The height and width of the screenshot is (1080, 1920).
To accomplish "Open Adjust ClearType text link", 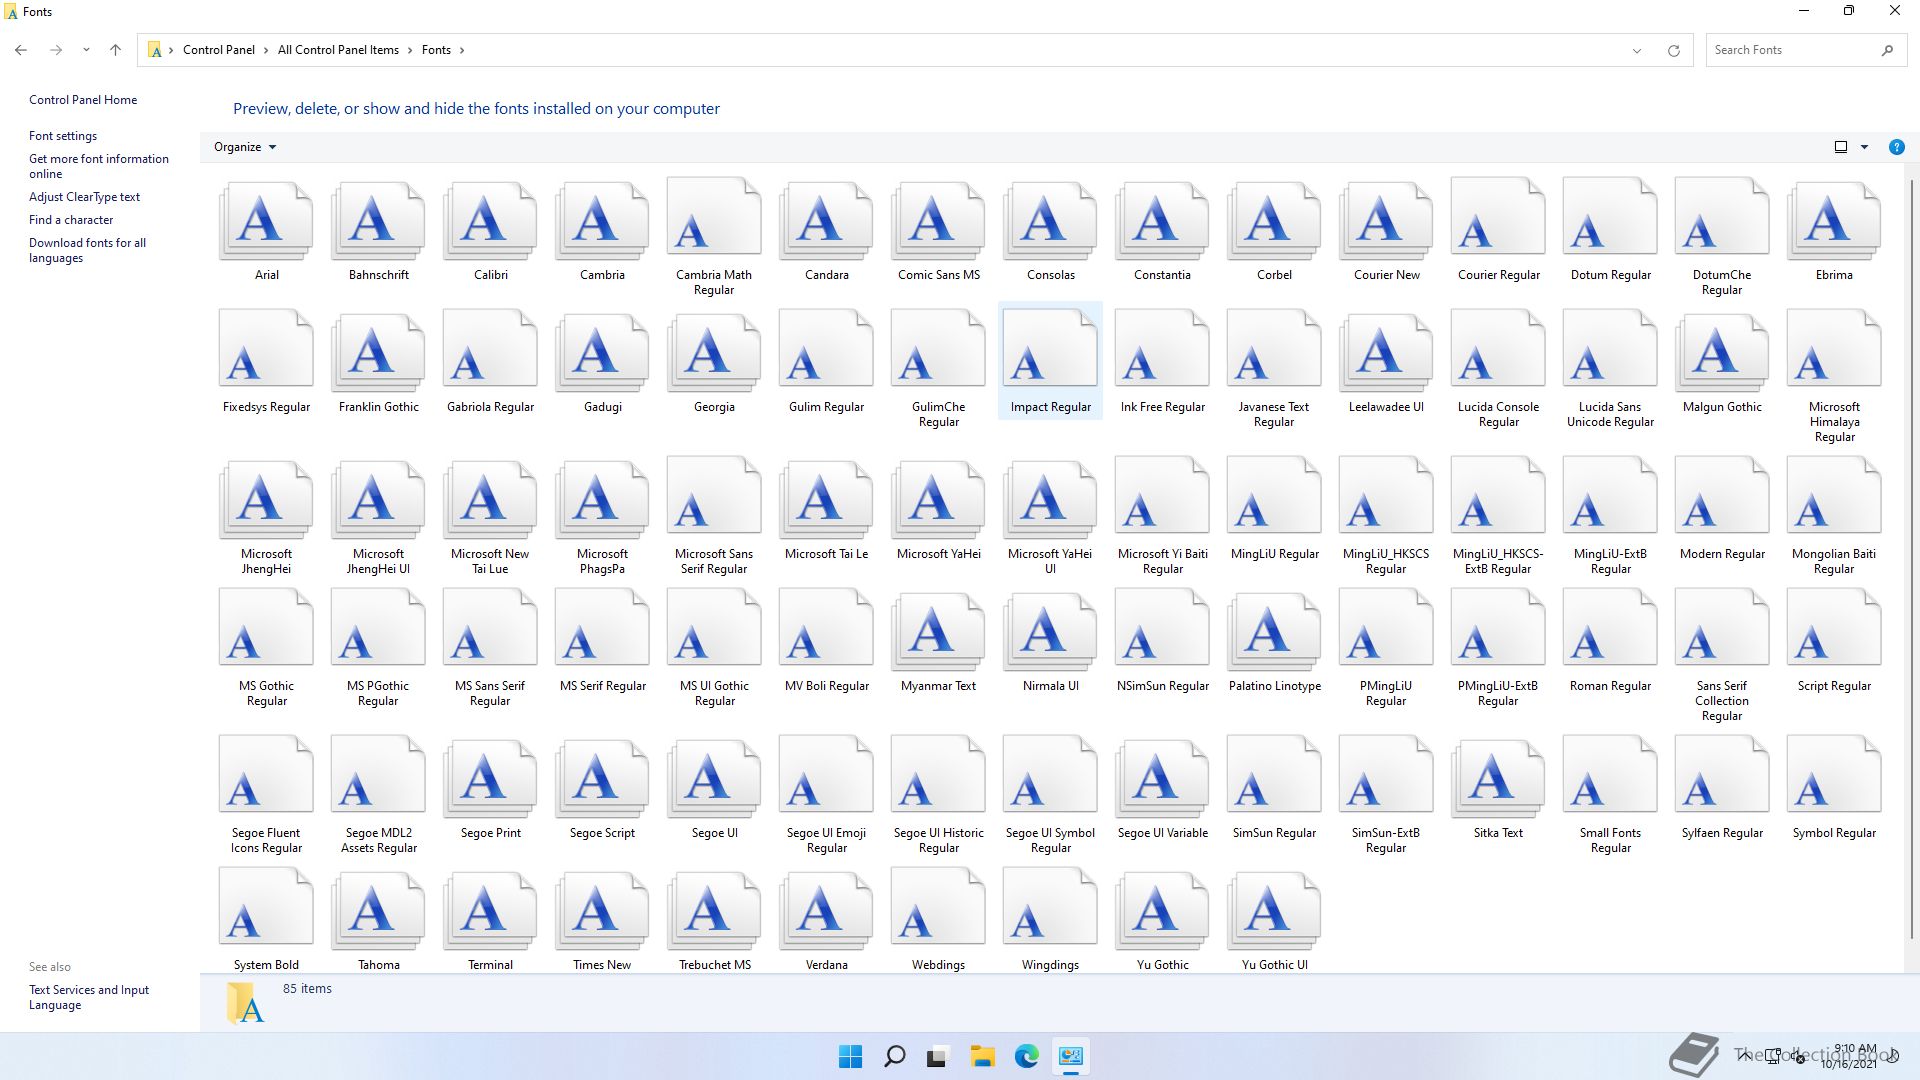I will pos(84,197).
